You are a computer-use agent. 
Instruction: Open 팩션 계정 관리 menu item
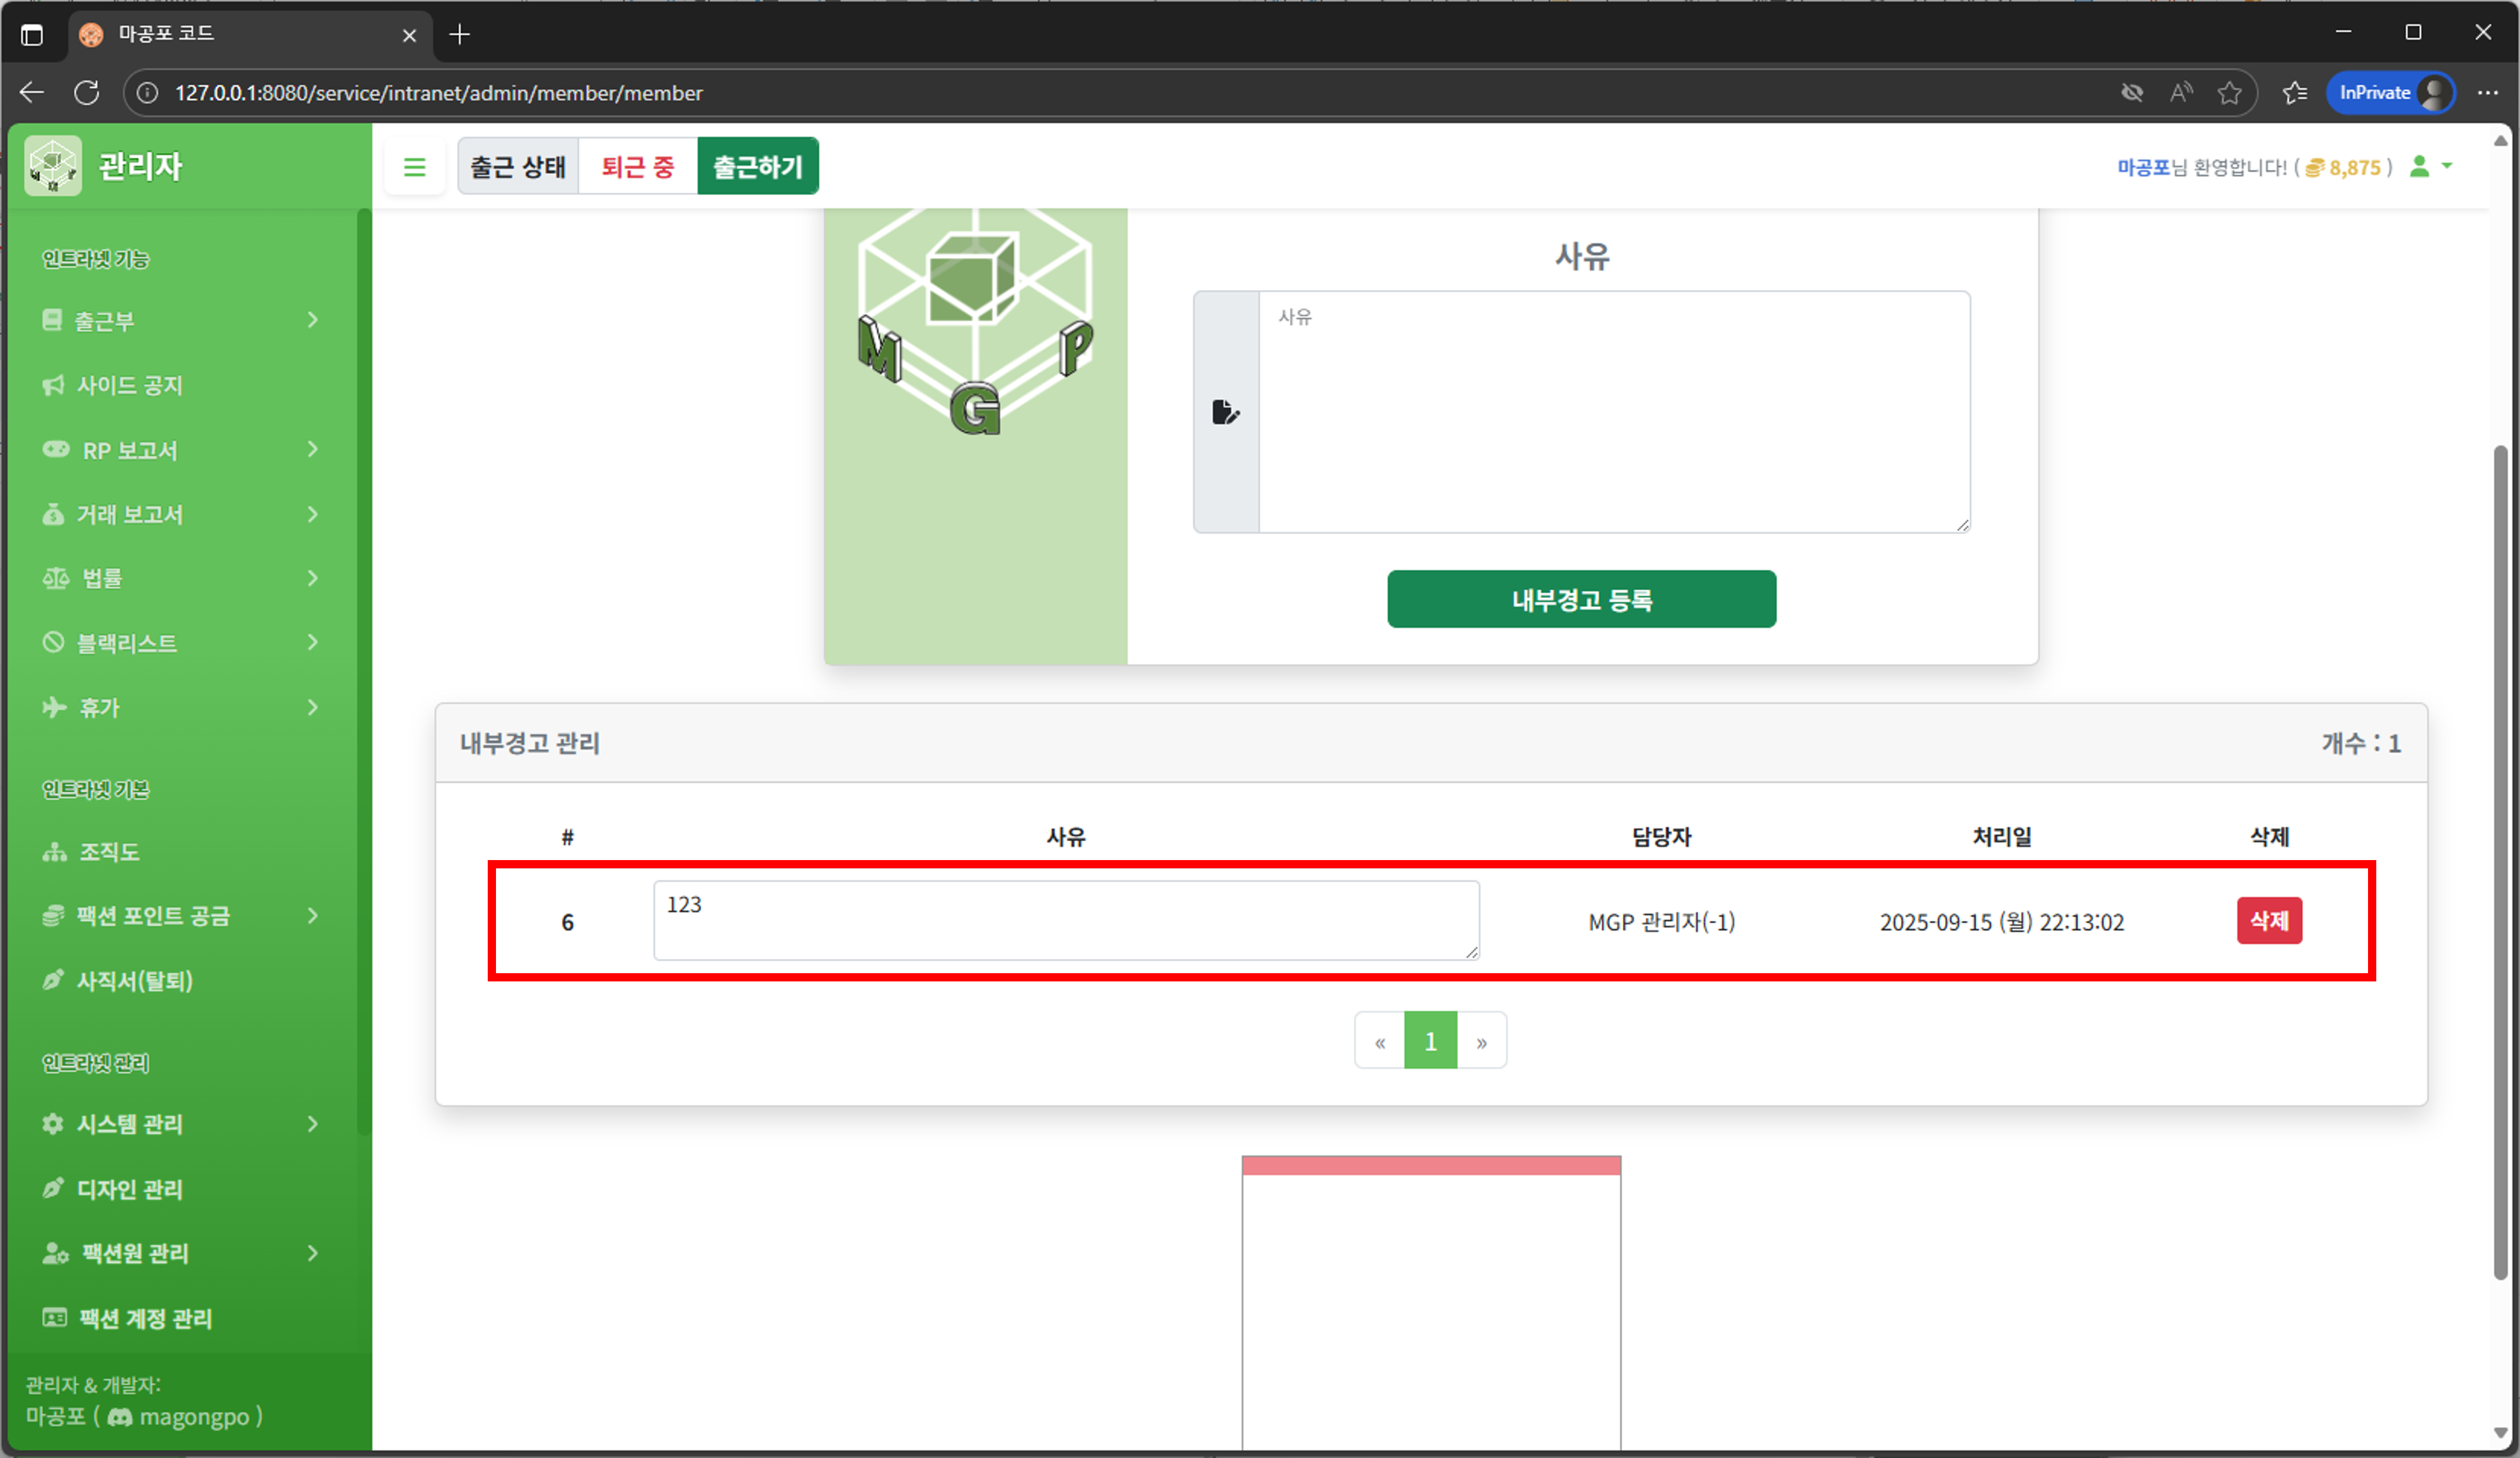(x=145, y=1318)
